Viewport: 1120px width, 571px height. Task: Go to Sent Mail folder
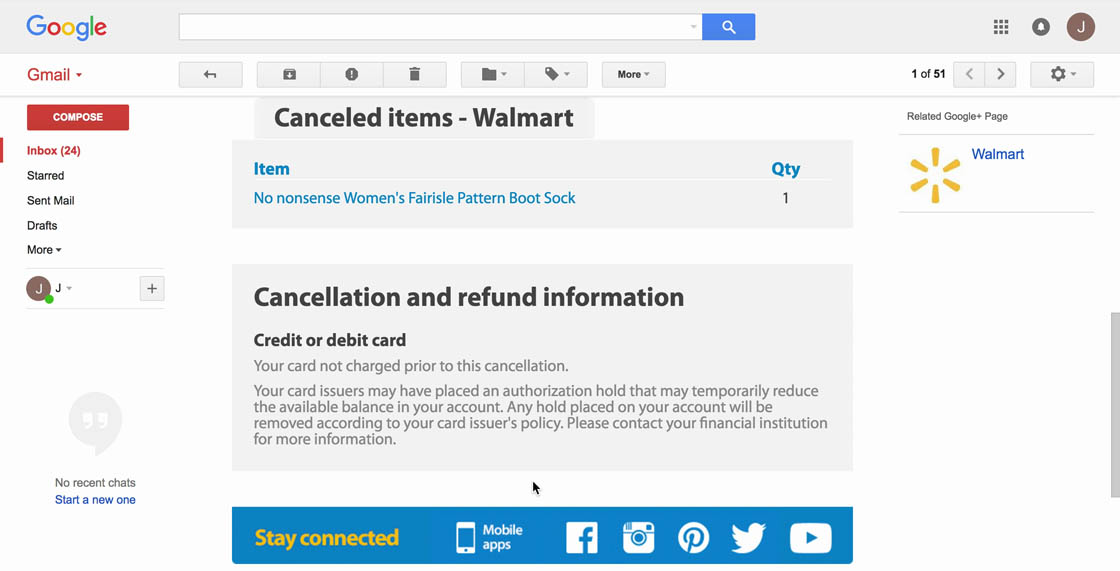51,201
